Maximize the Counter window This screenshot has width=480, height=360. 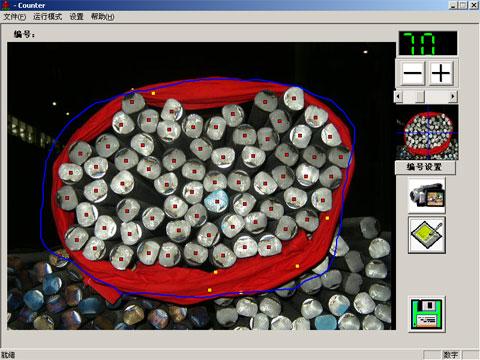pyautogui.click(x=463, y=5)
